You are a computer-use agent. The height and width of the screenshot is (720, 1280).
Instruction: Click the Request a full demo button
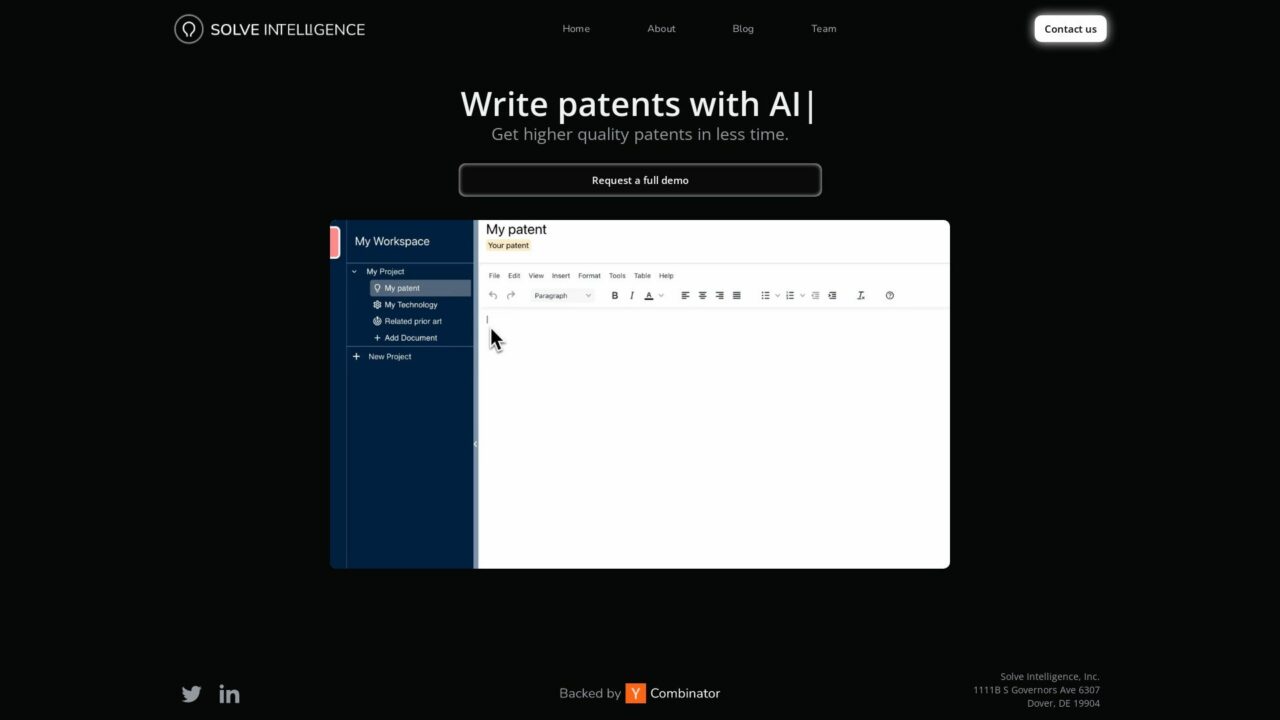pyautogui.click(x=640, y=180)
